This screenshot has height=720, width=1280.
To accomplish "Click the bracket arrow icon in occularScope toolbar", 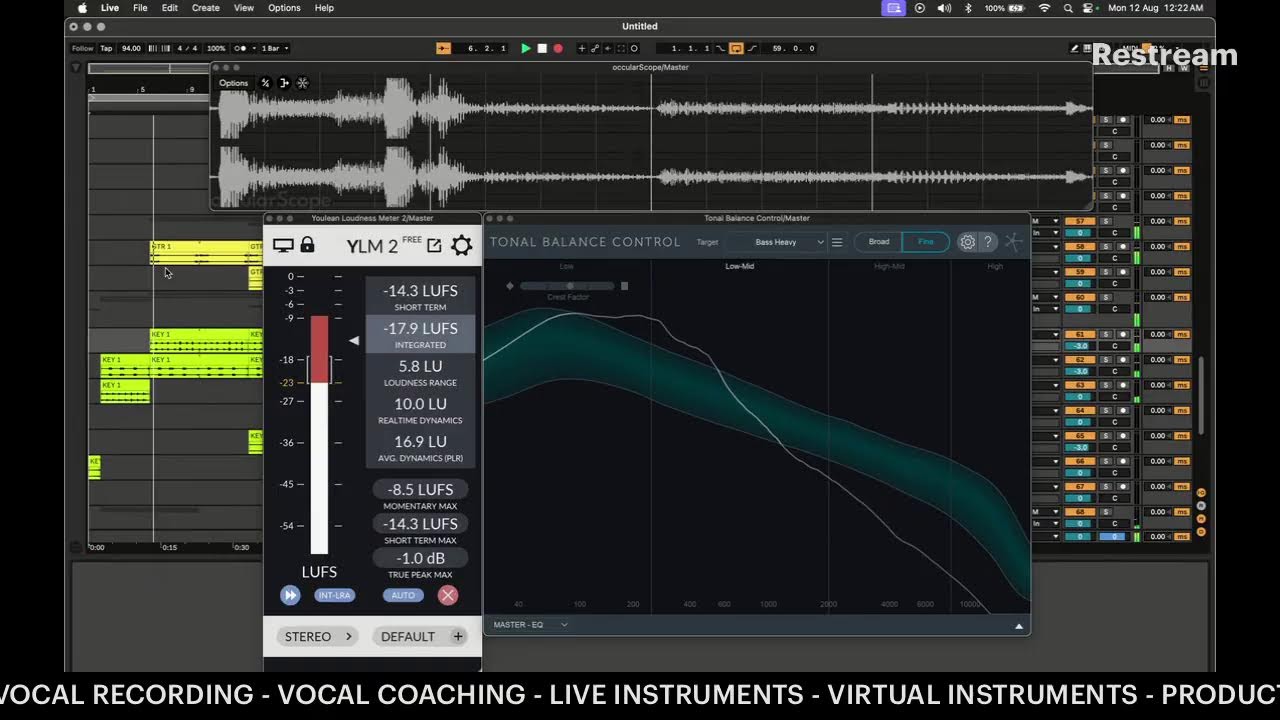I will pyautogui.click(x=284, y=83).
